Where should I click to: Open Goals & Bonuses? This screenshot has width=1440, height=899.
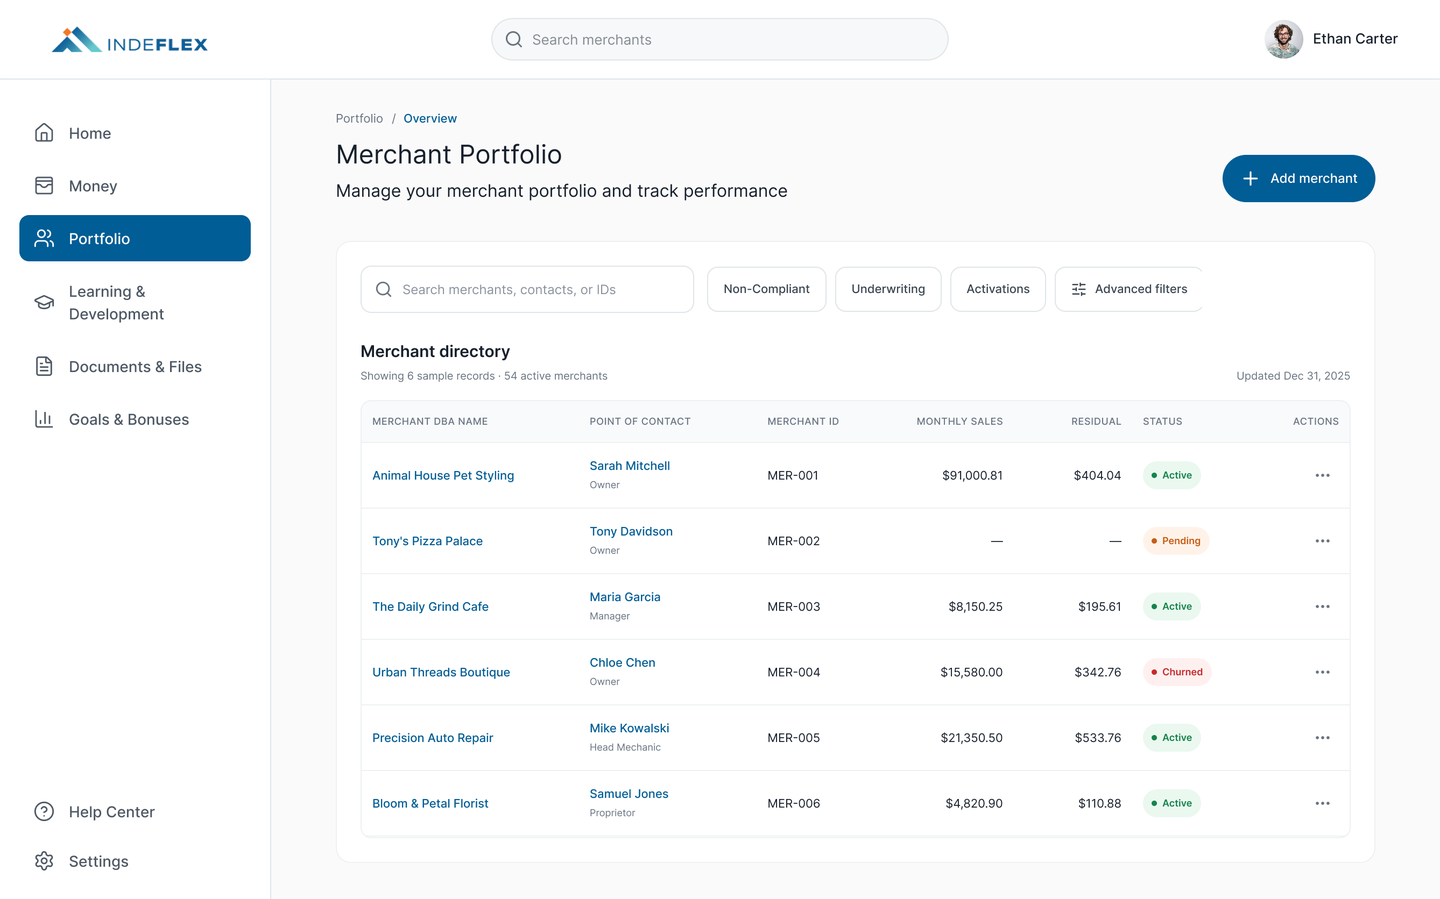click(135, 419)
